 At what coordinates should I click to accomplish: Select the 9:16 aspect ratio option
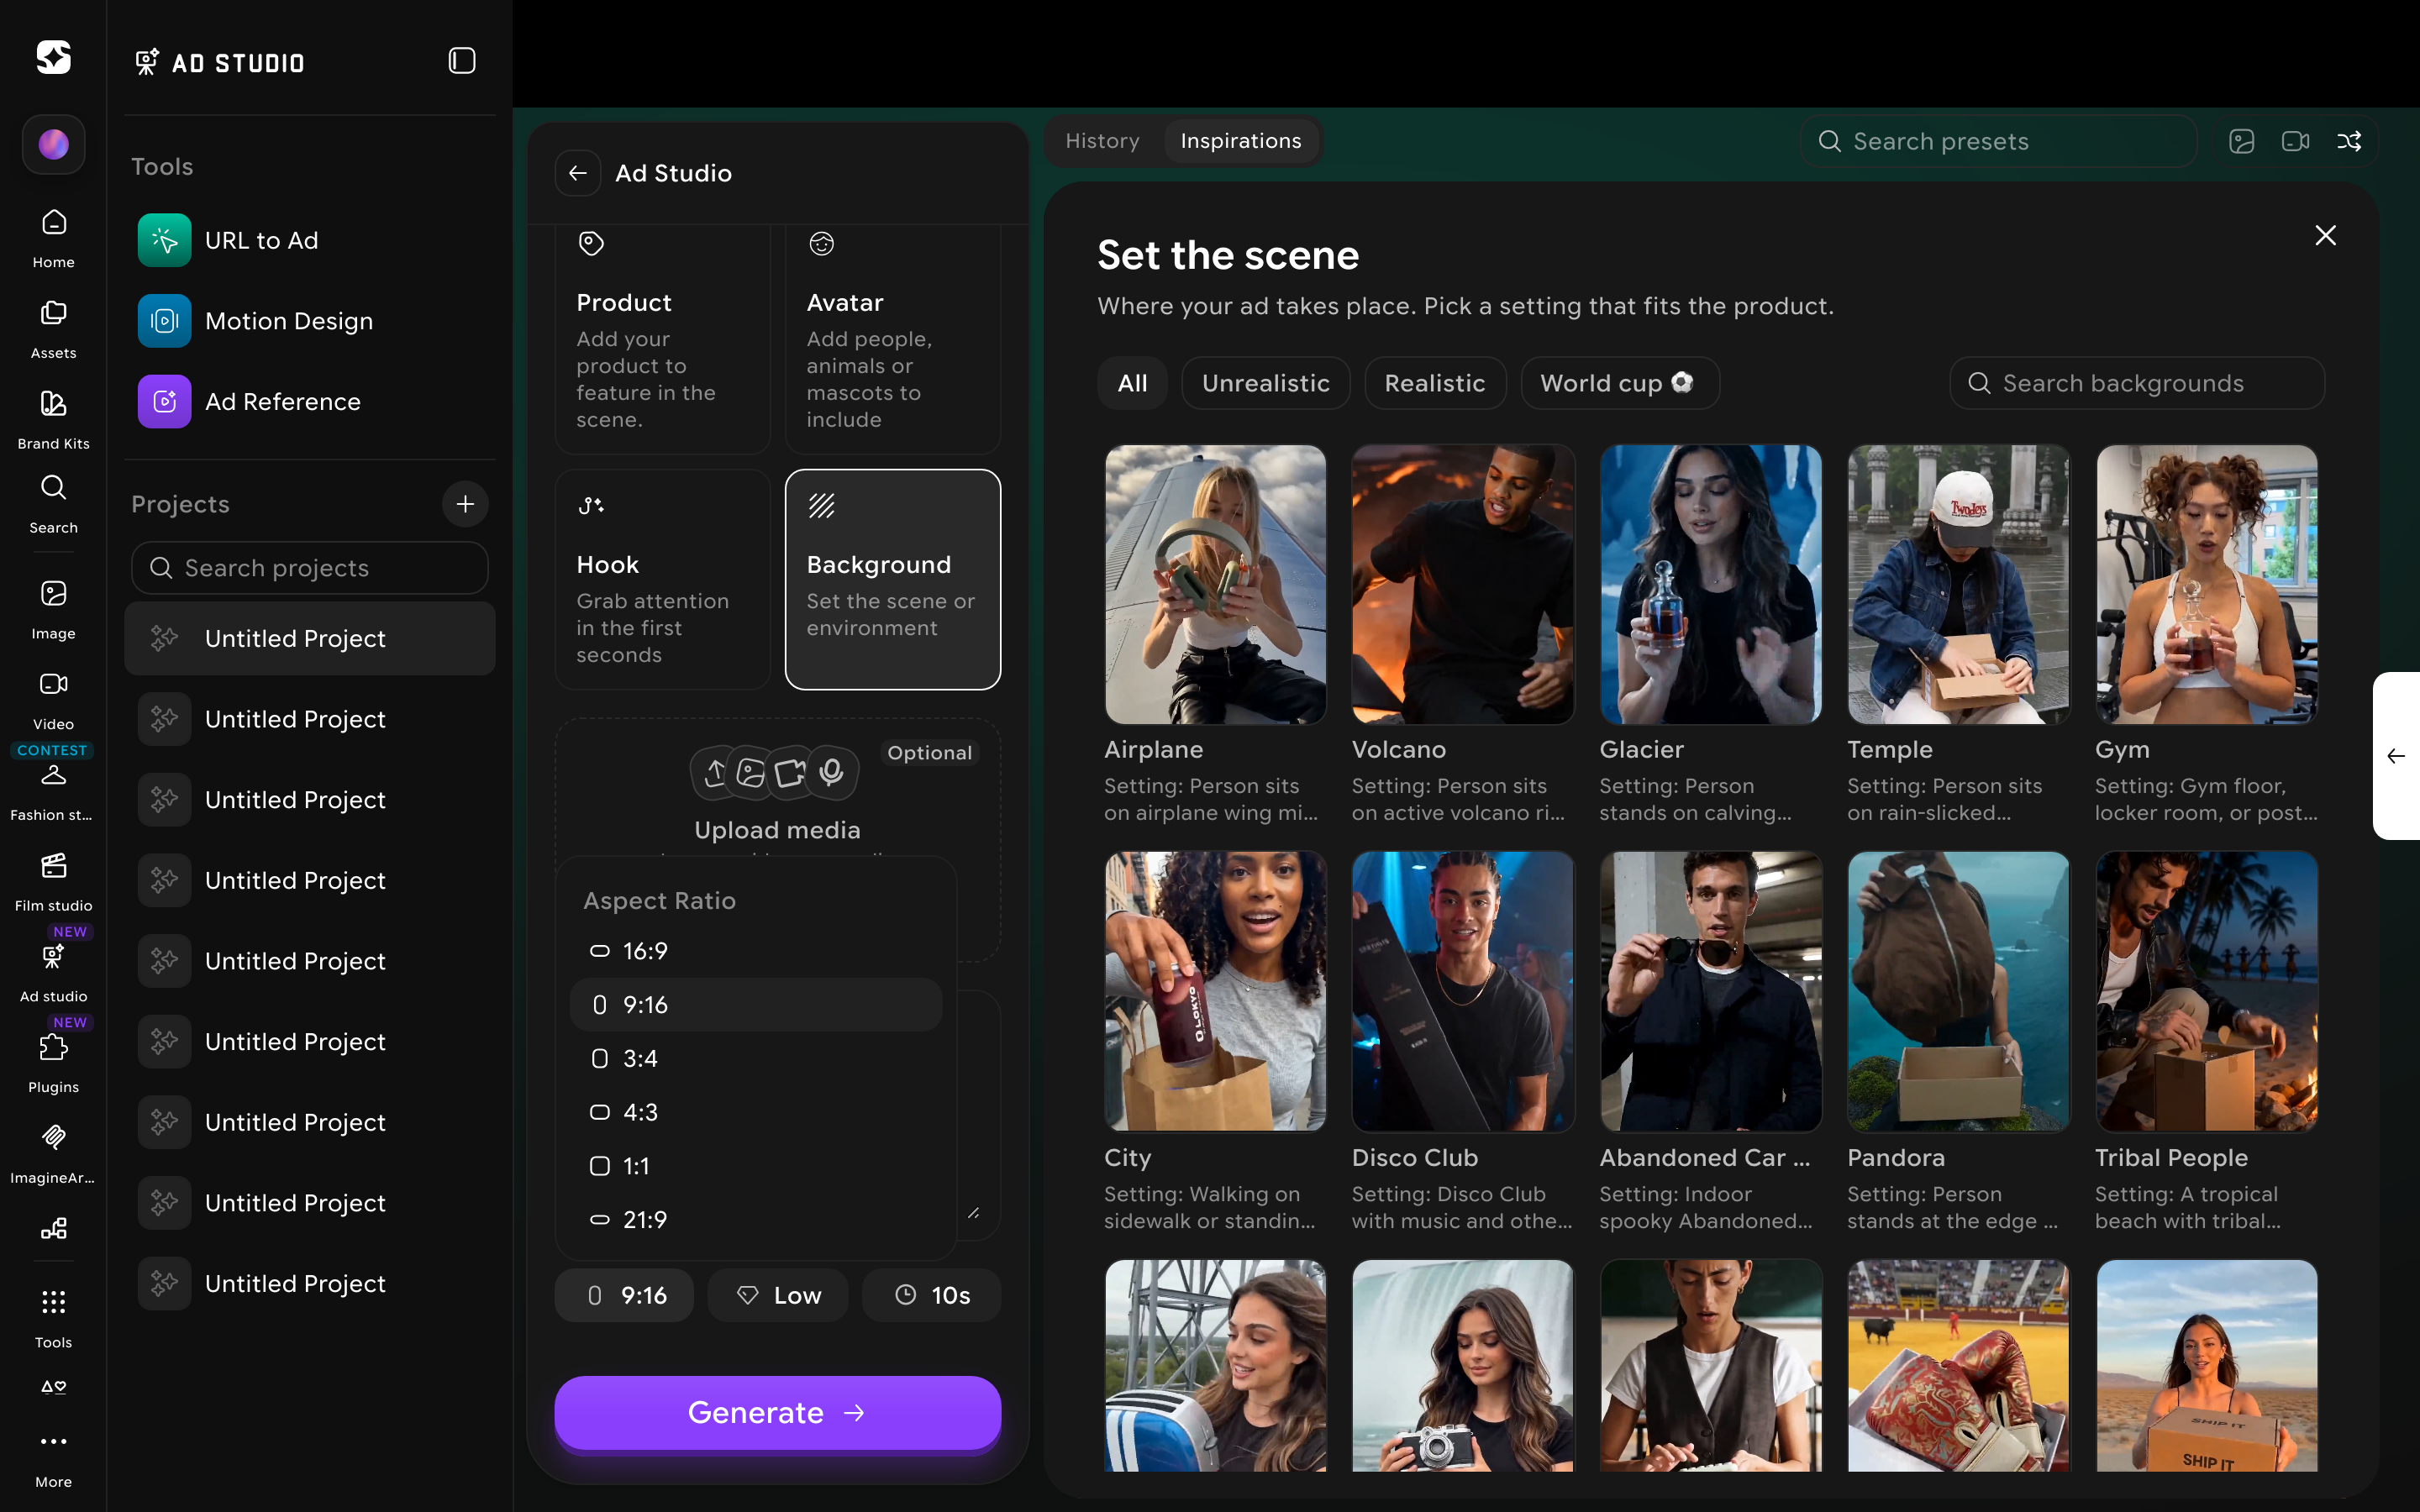tap(756, 1005)
